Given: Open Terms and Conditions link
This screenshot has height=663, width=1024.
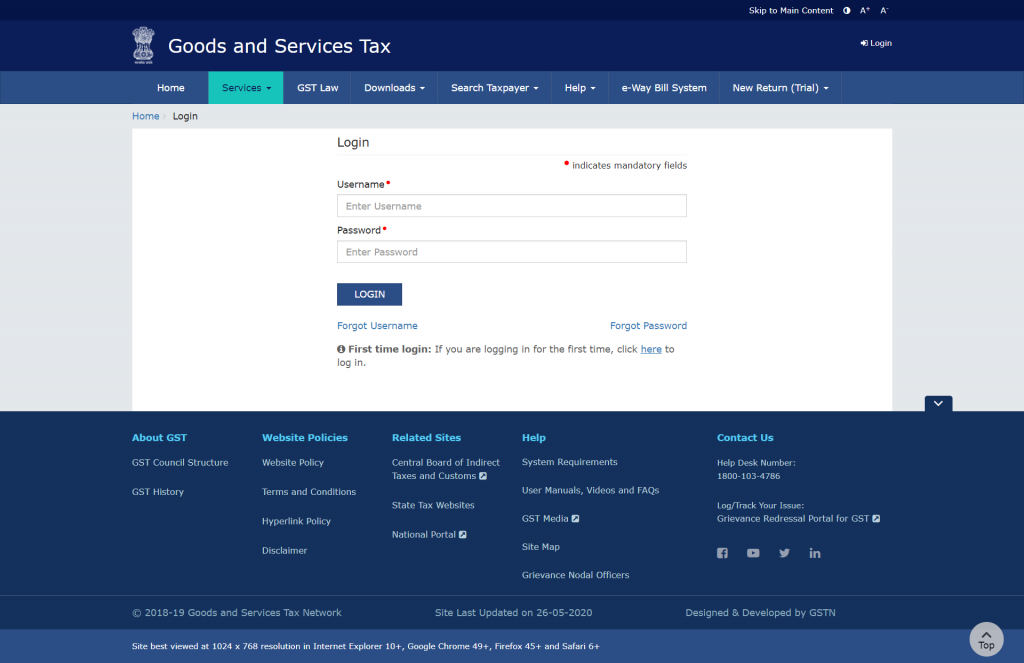Looking at the screenshot, I should tap(309, 492).
